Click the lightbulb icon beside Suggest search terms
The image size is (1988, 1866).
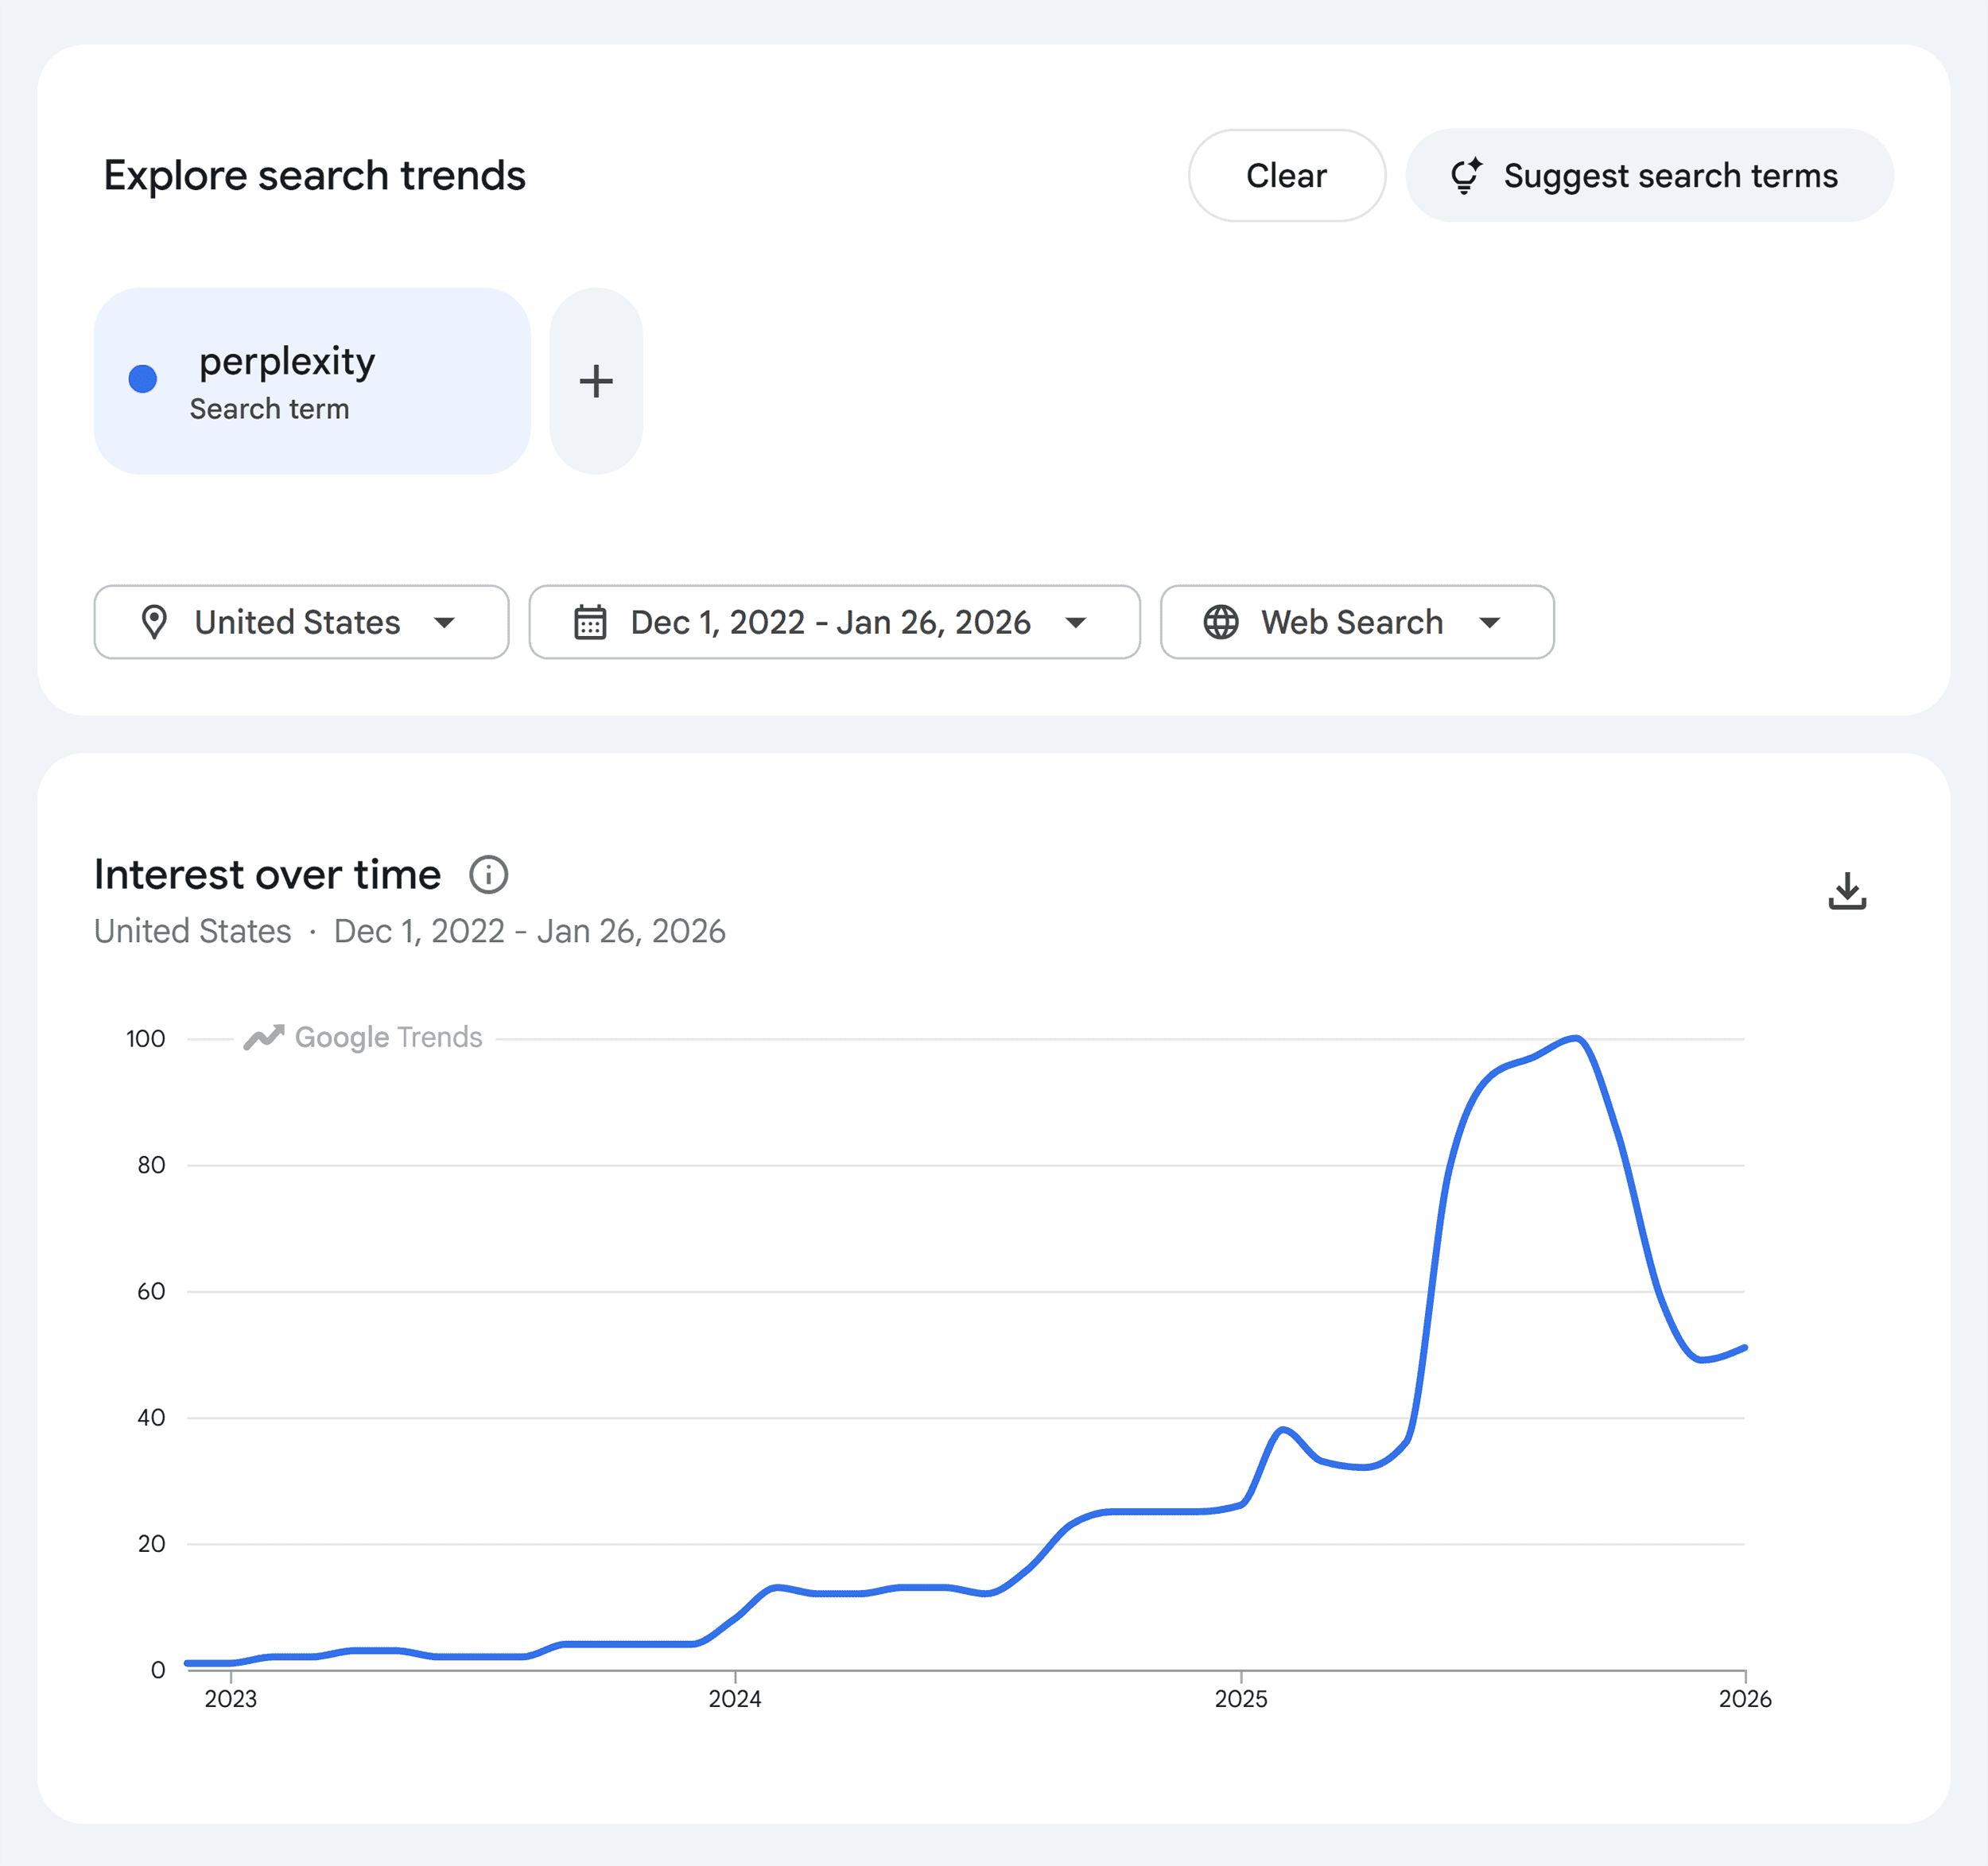(x=1466, y=175)
